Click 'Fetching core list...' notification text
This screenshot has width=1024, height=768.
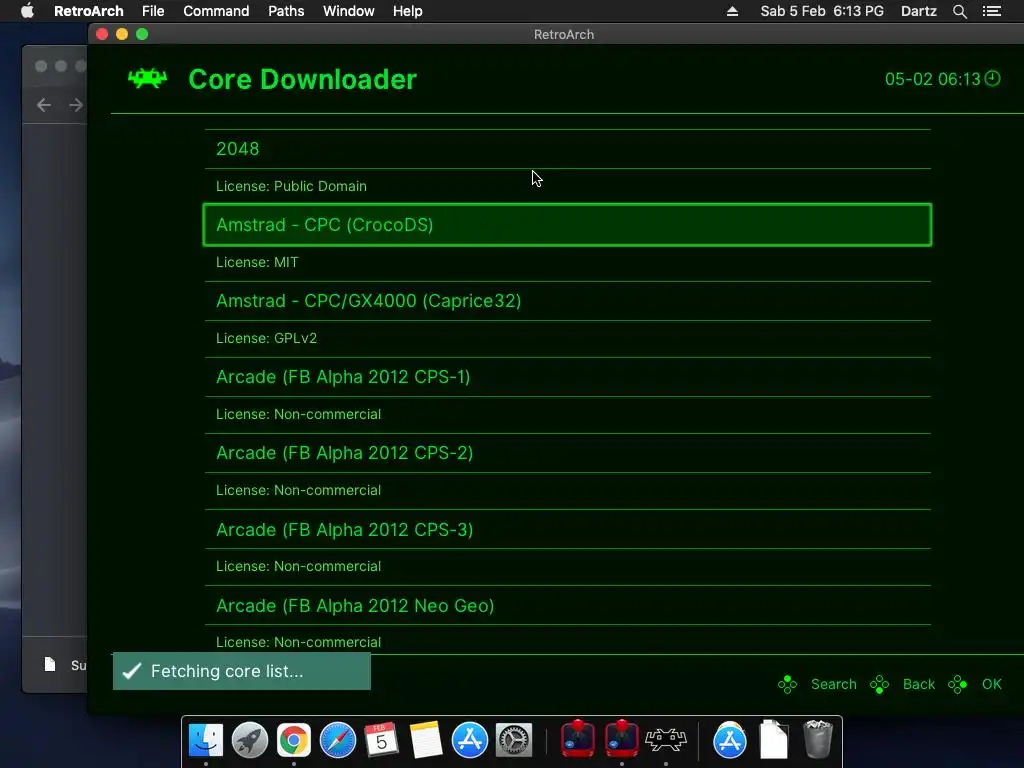click(x=227, y=671)
